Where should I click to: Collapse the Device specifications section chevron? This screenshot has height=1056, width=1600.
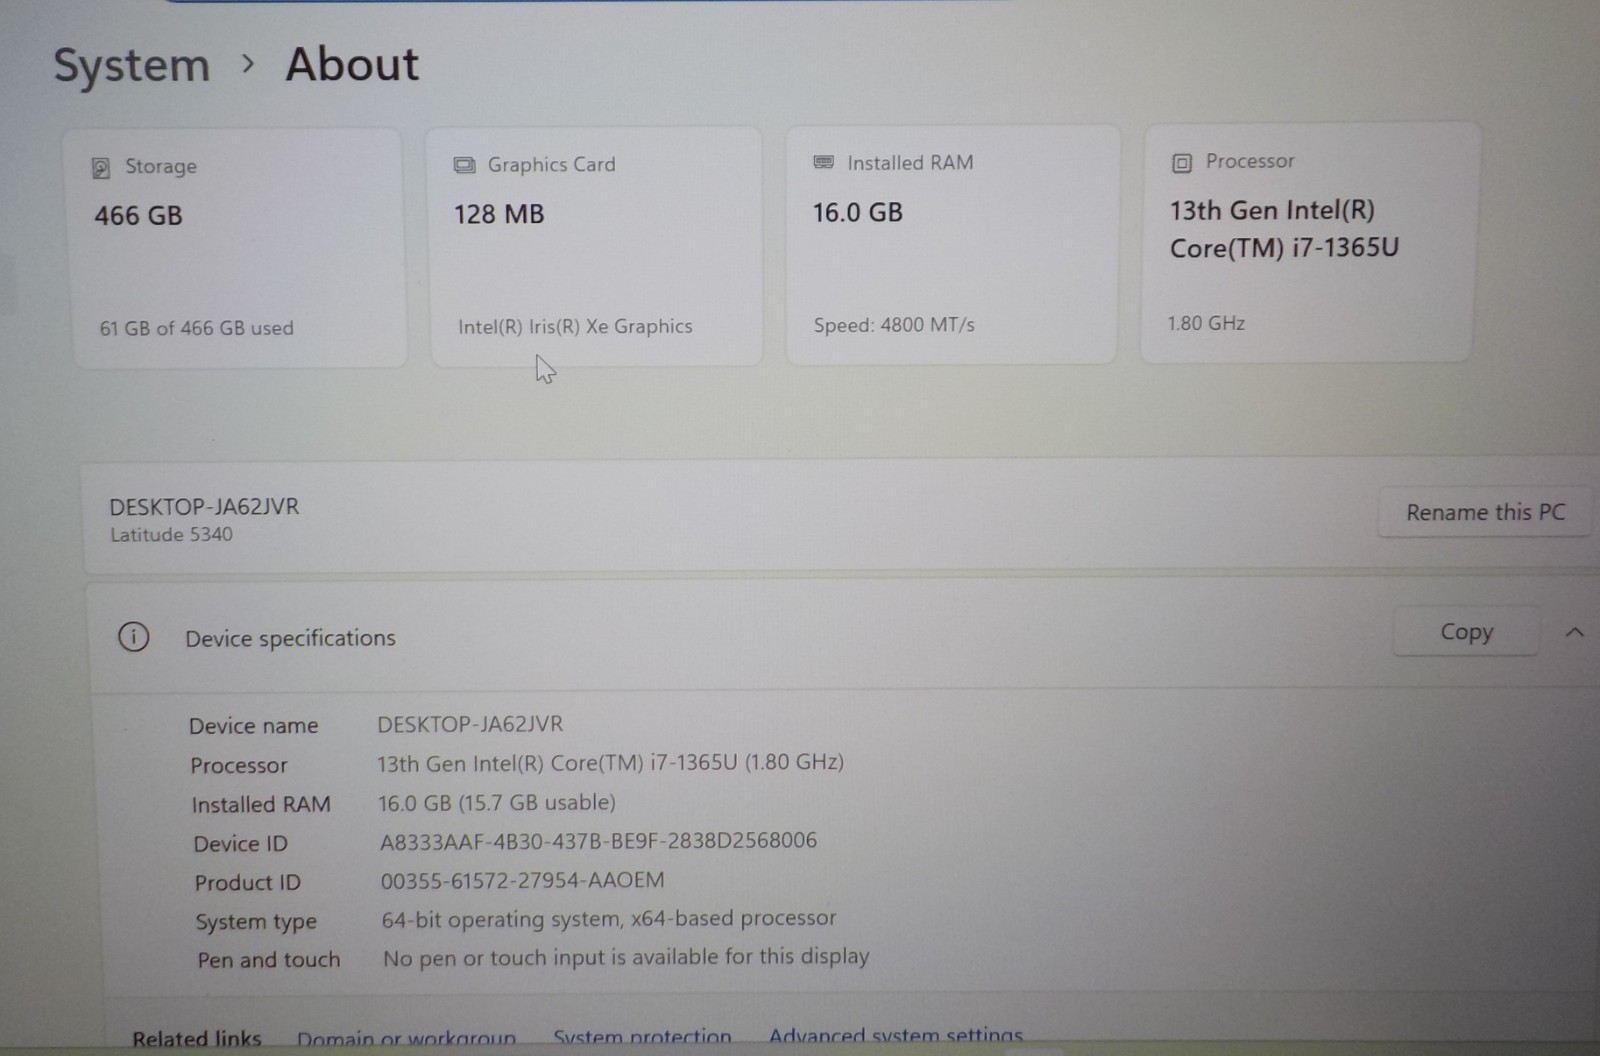(x=1575, y=632)
